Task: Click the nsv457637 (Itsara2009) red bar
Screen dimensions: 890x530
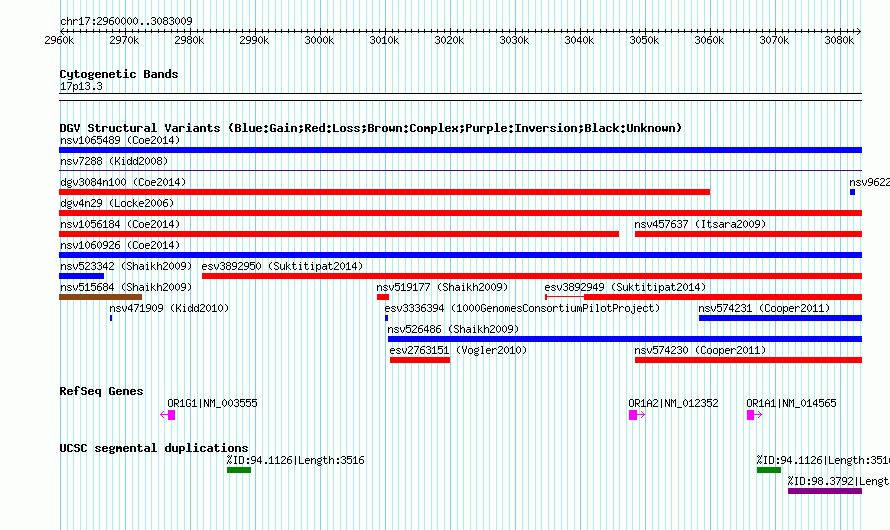Action: [x=748, y=234]
